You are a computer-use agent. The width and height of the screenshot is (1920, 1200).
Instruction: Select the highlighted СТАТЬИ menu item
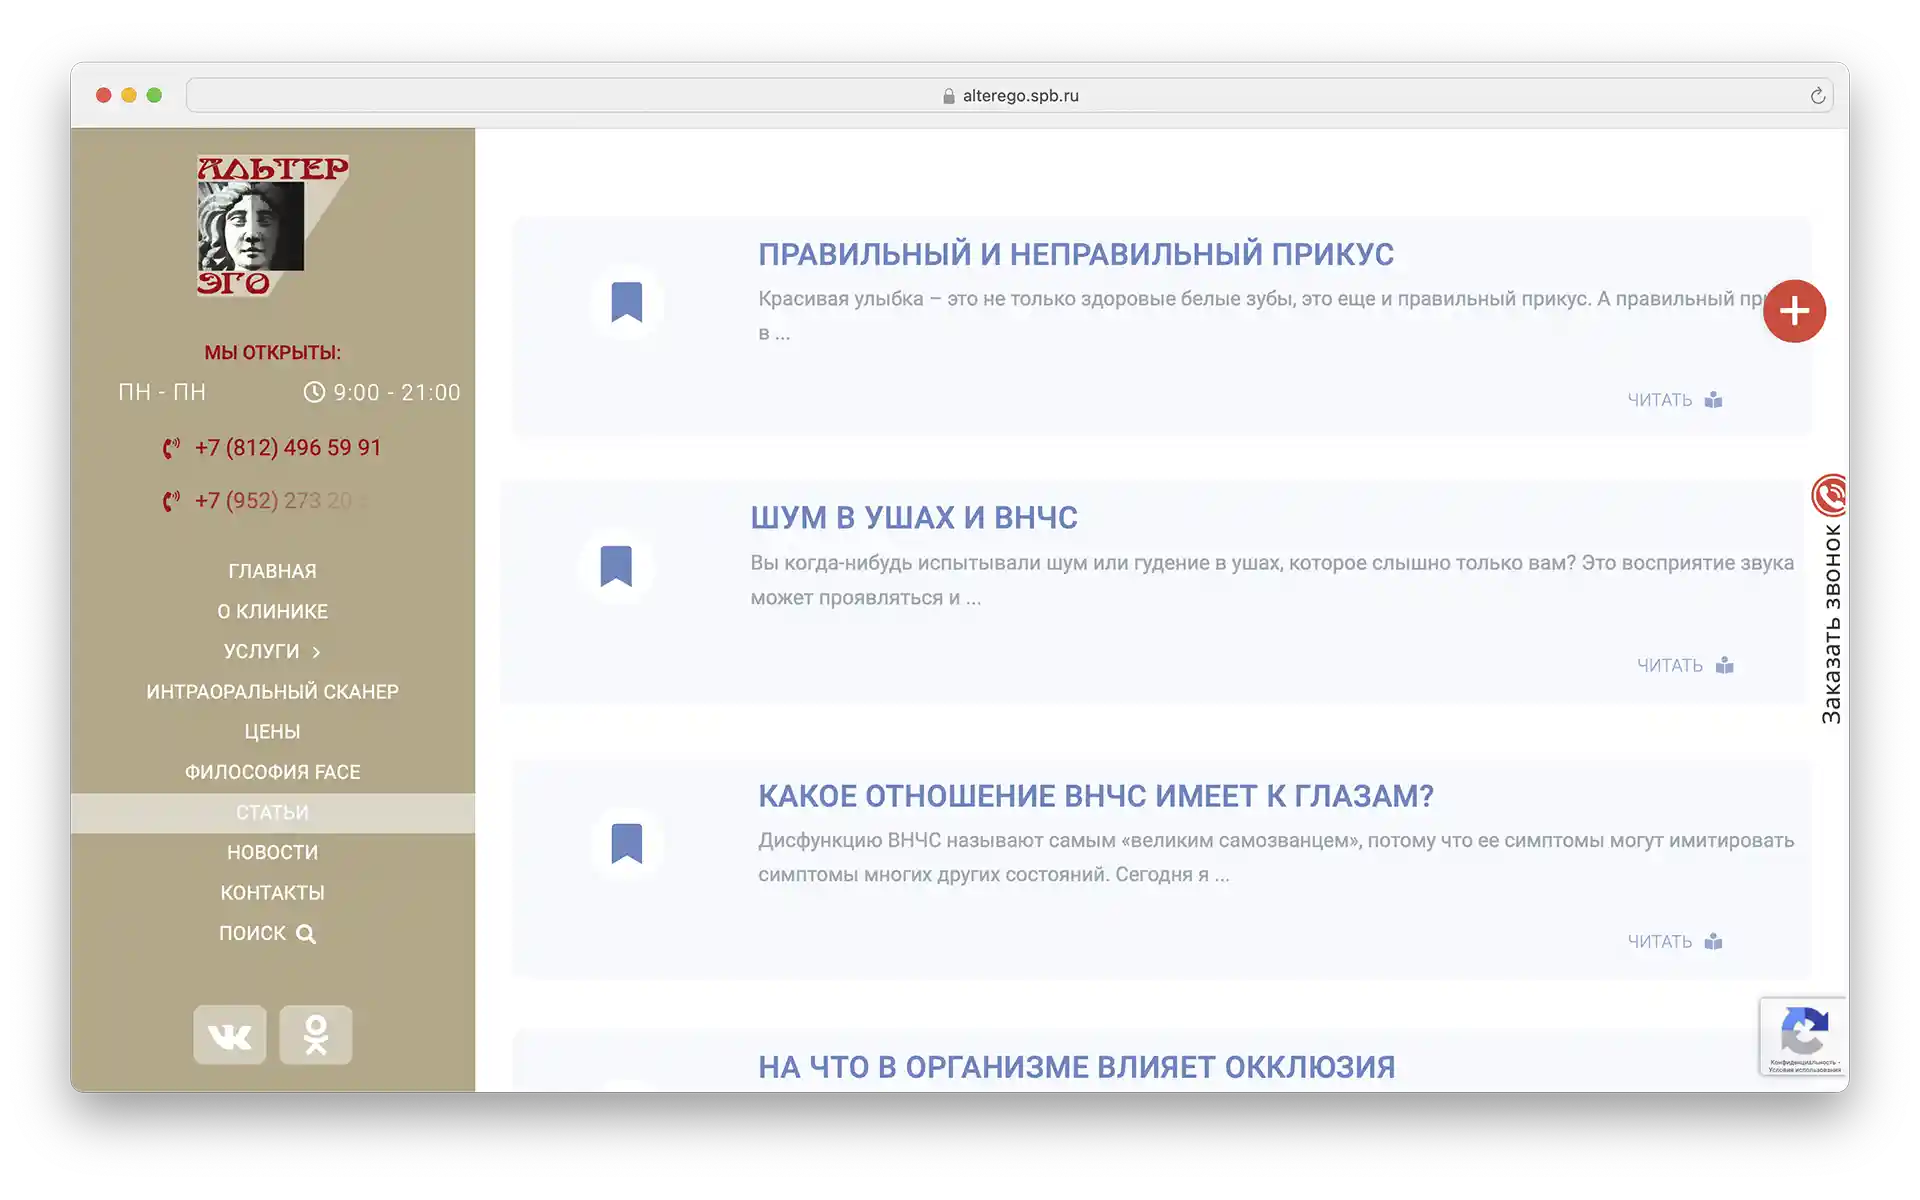click(272, 813)
